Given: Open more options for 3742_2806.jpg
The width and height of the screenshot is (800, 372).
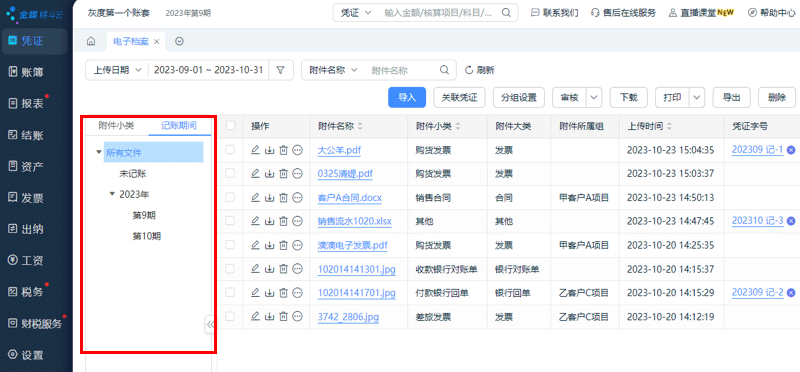Looking at the screenshot, I should pos(297,316).
